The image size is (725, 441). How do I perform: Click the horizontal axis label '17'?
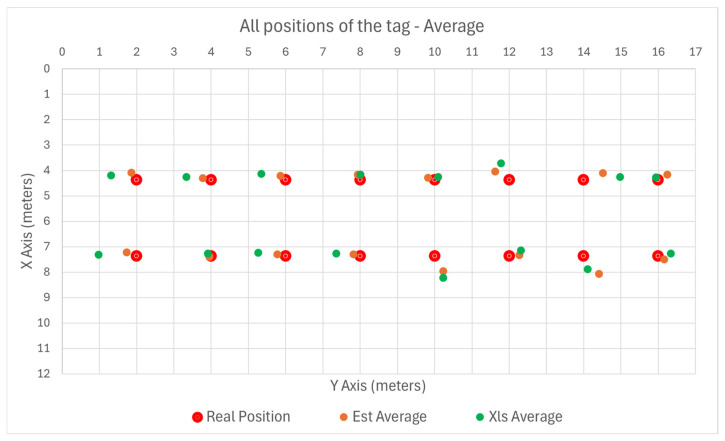pyautogui.click(x=695, y=52)
